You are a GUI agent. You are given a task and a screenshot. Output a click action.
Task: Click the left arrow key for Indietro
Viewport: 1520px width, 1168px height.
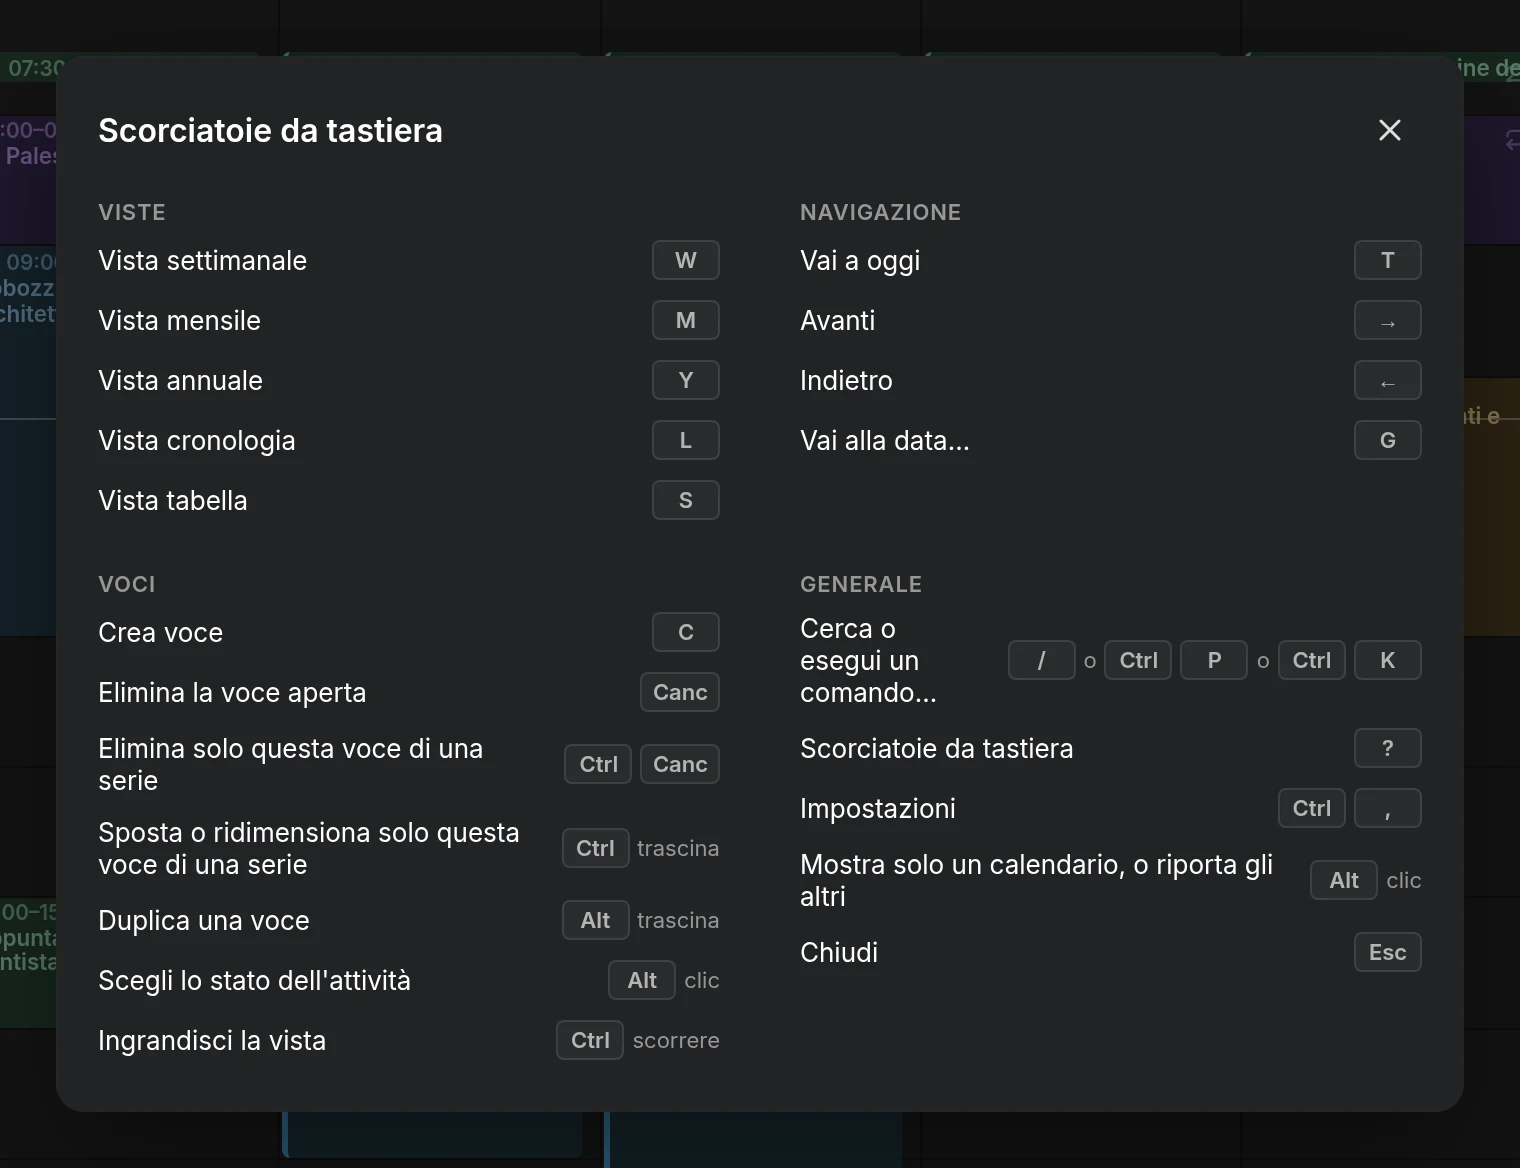tap(1388, 380)
